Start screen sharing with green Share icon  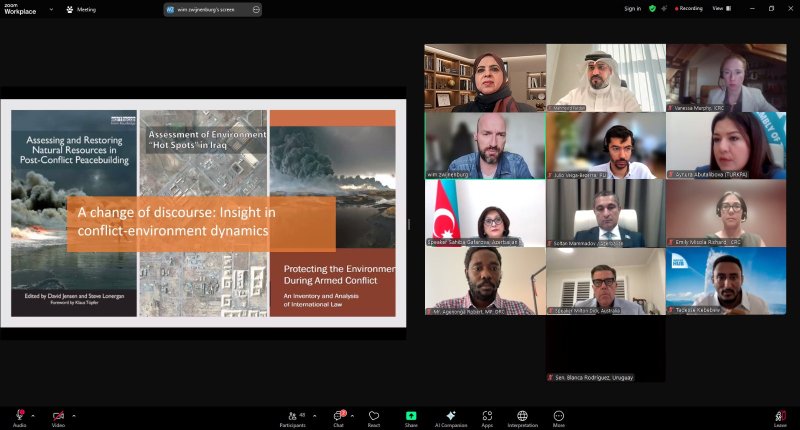click(x=411, y=416)
